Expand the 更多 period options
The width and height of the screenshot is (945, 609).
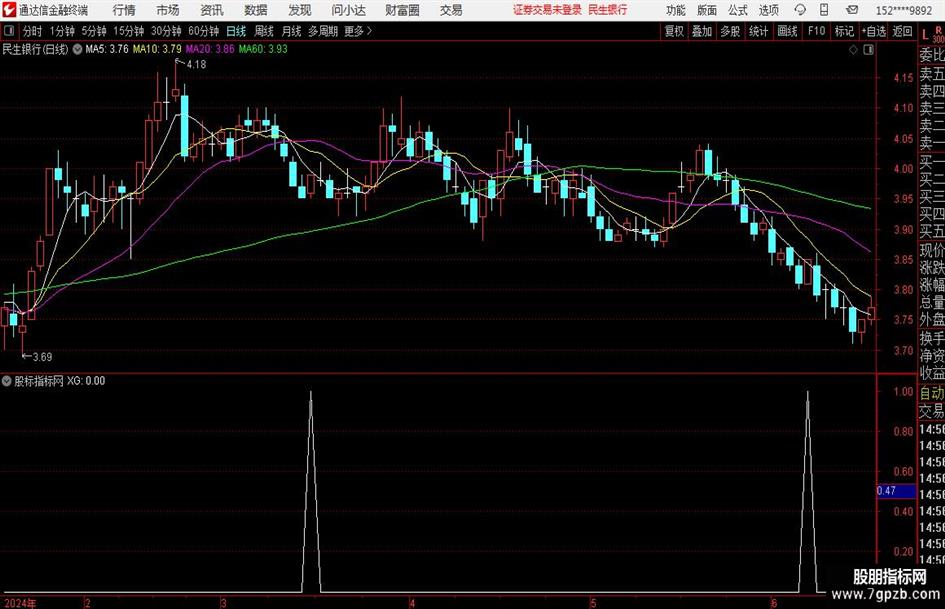[x=358, y=31]
